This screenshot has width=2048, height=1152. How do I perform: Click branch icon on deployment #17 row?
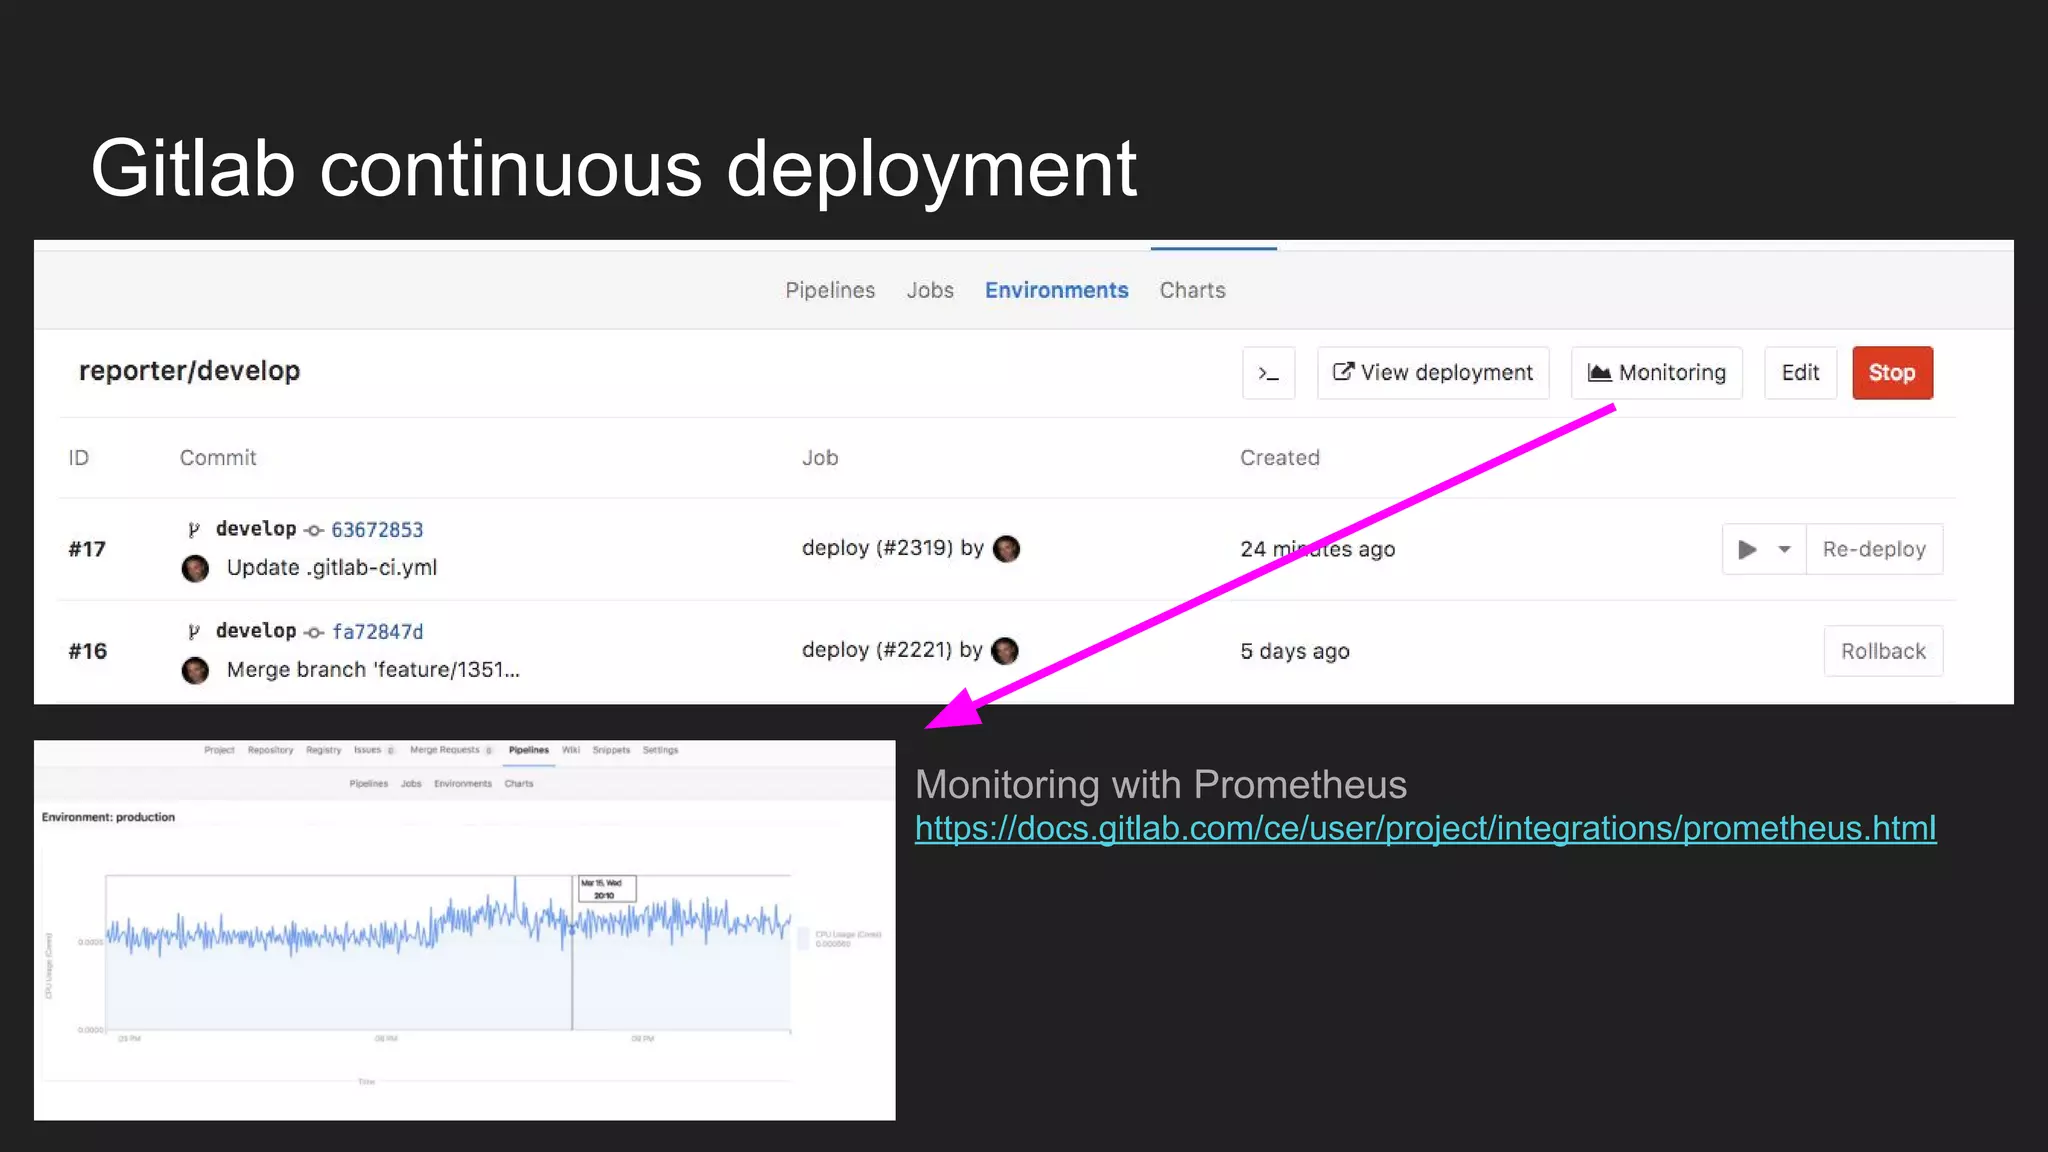click(194, 530)
